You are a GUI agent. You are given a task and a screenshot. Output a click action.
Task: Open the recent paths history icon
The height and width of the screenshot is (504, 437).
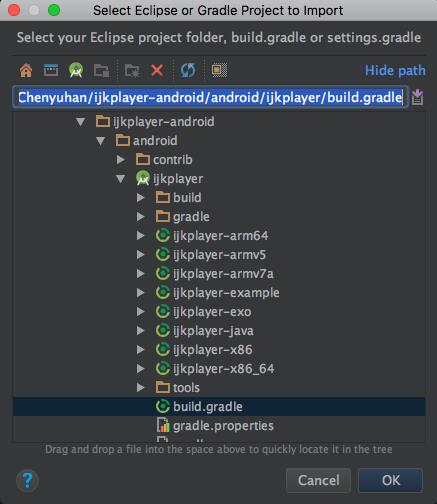[417, 97]
